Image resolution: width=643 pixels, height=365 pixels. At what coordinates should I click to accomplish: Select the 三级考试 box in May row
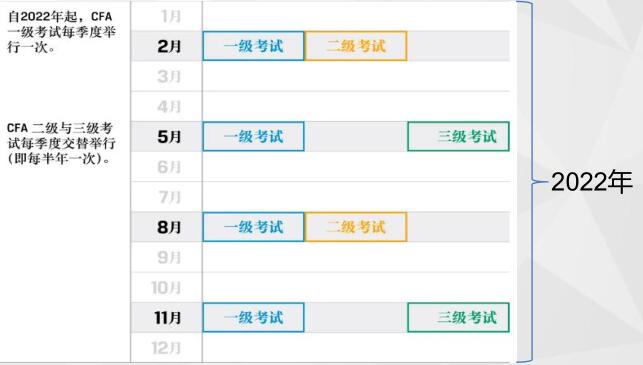458,136
